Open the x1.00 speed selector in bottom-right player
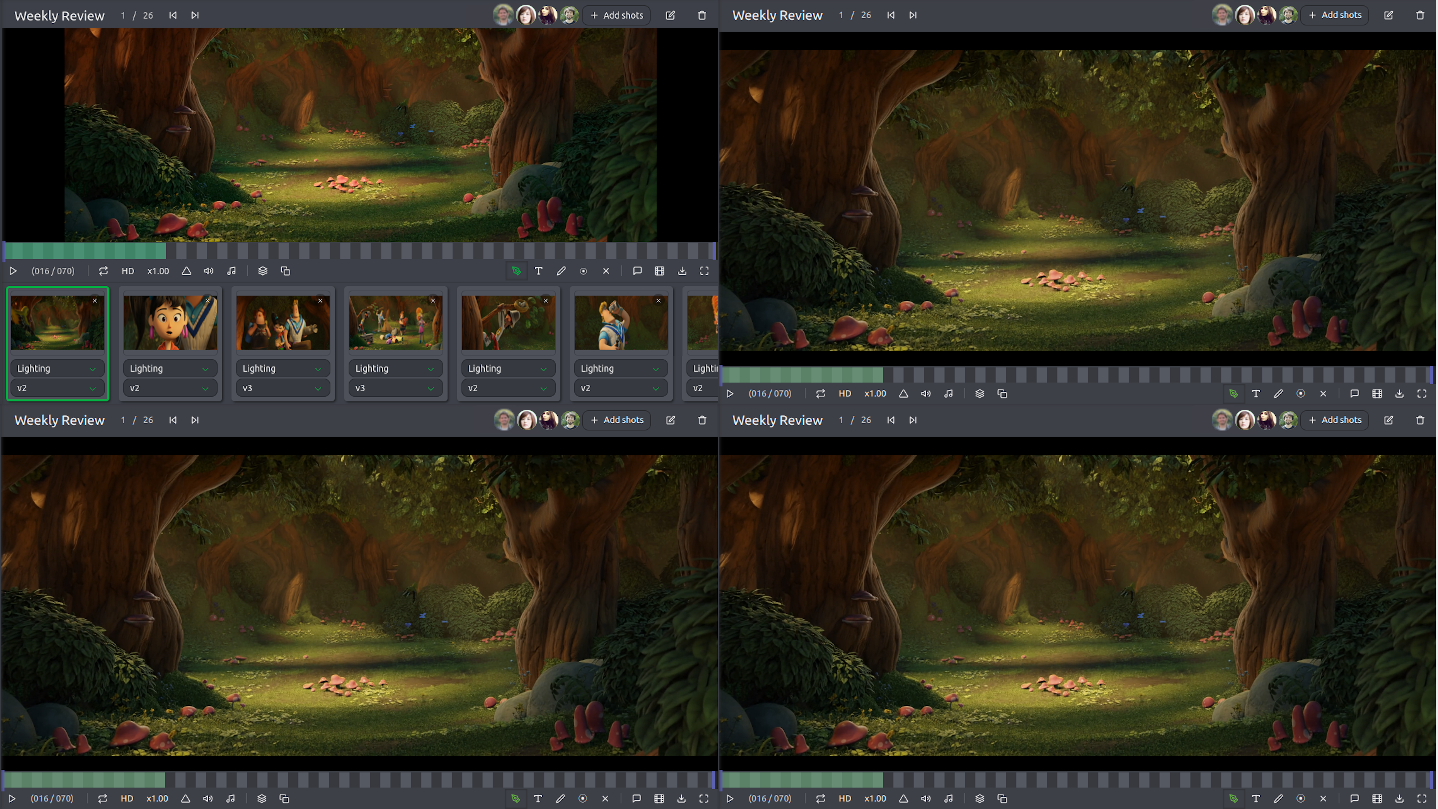 pyautogui.click(x=876, y=799)
